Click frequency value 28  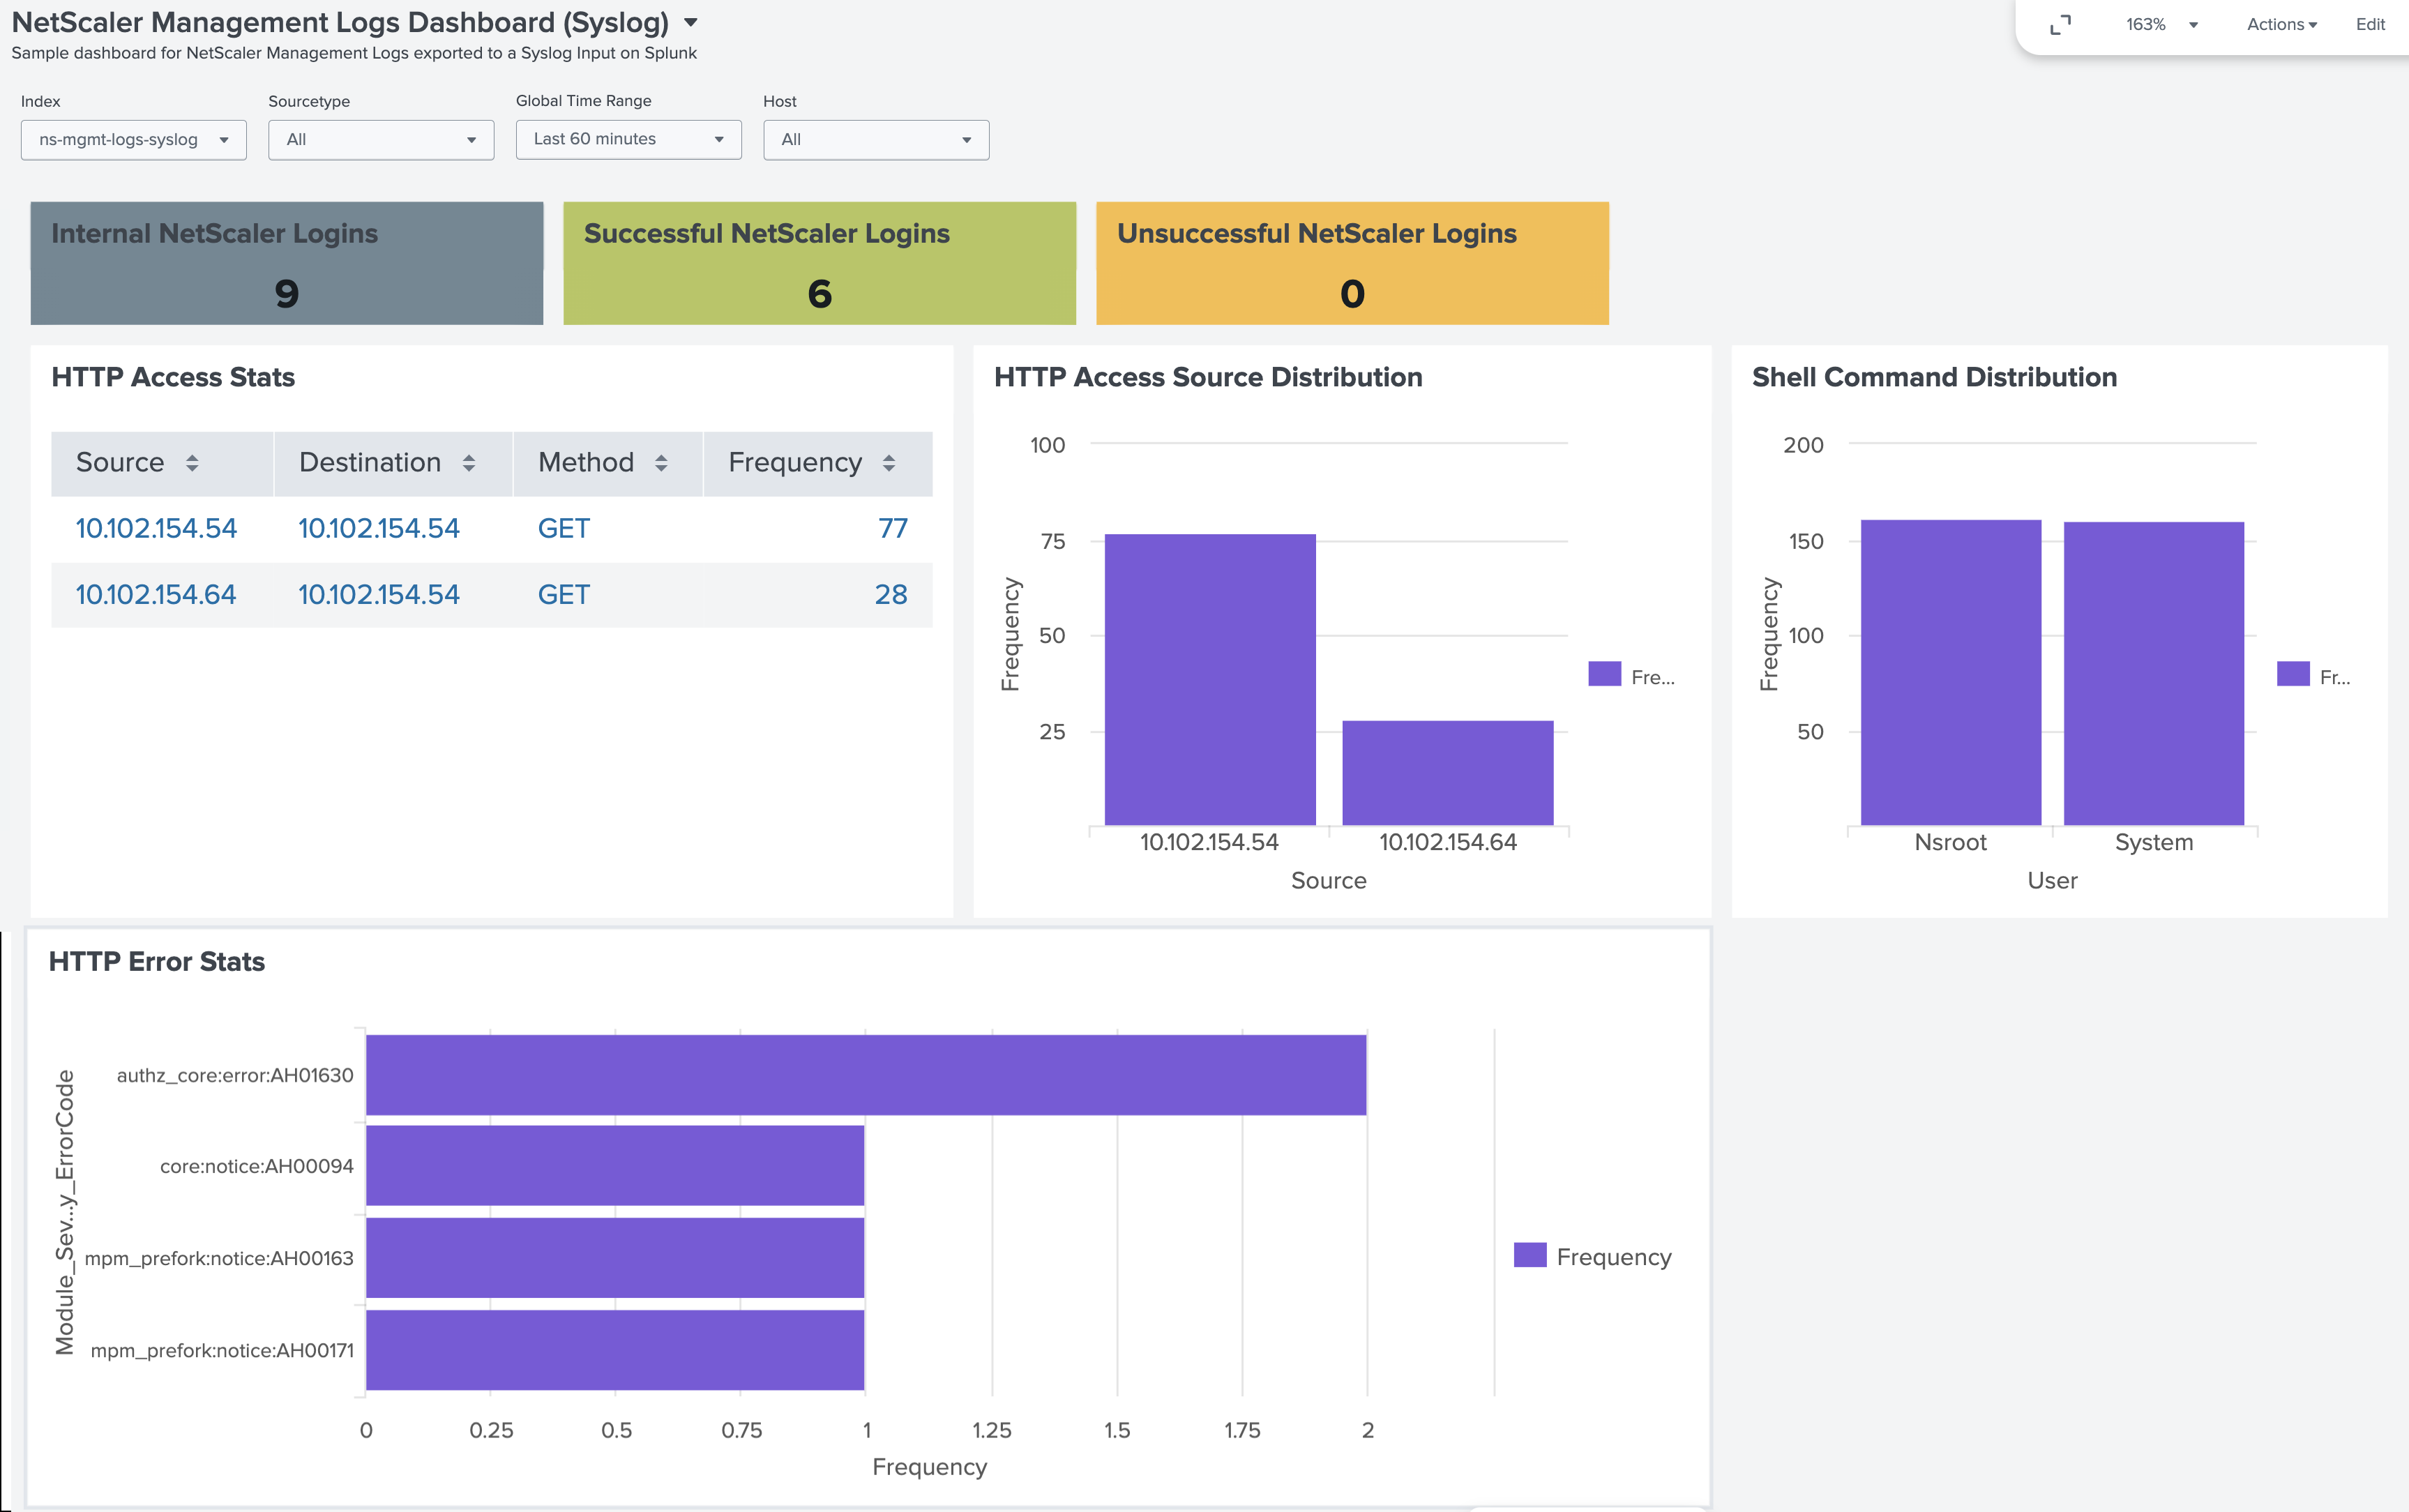(891, 594)
